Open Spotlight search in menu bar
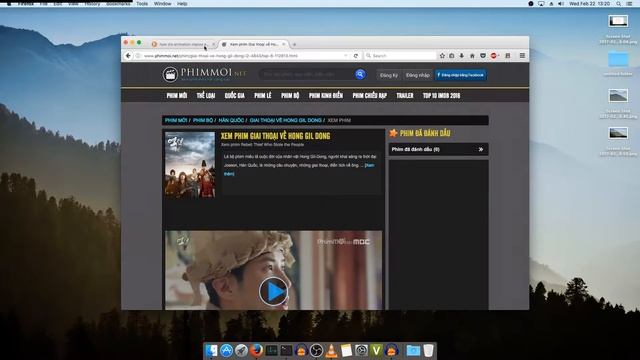Image resolution: width=640 pixels, height=360 pixels. [x=619, y=4]
